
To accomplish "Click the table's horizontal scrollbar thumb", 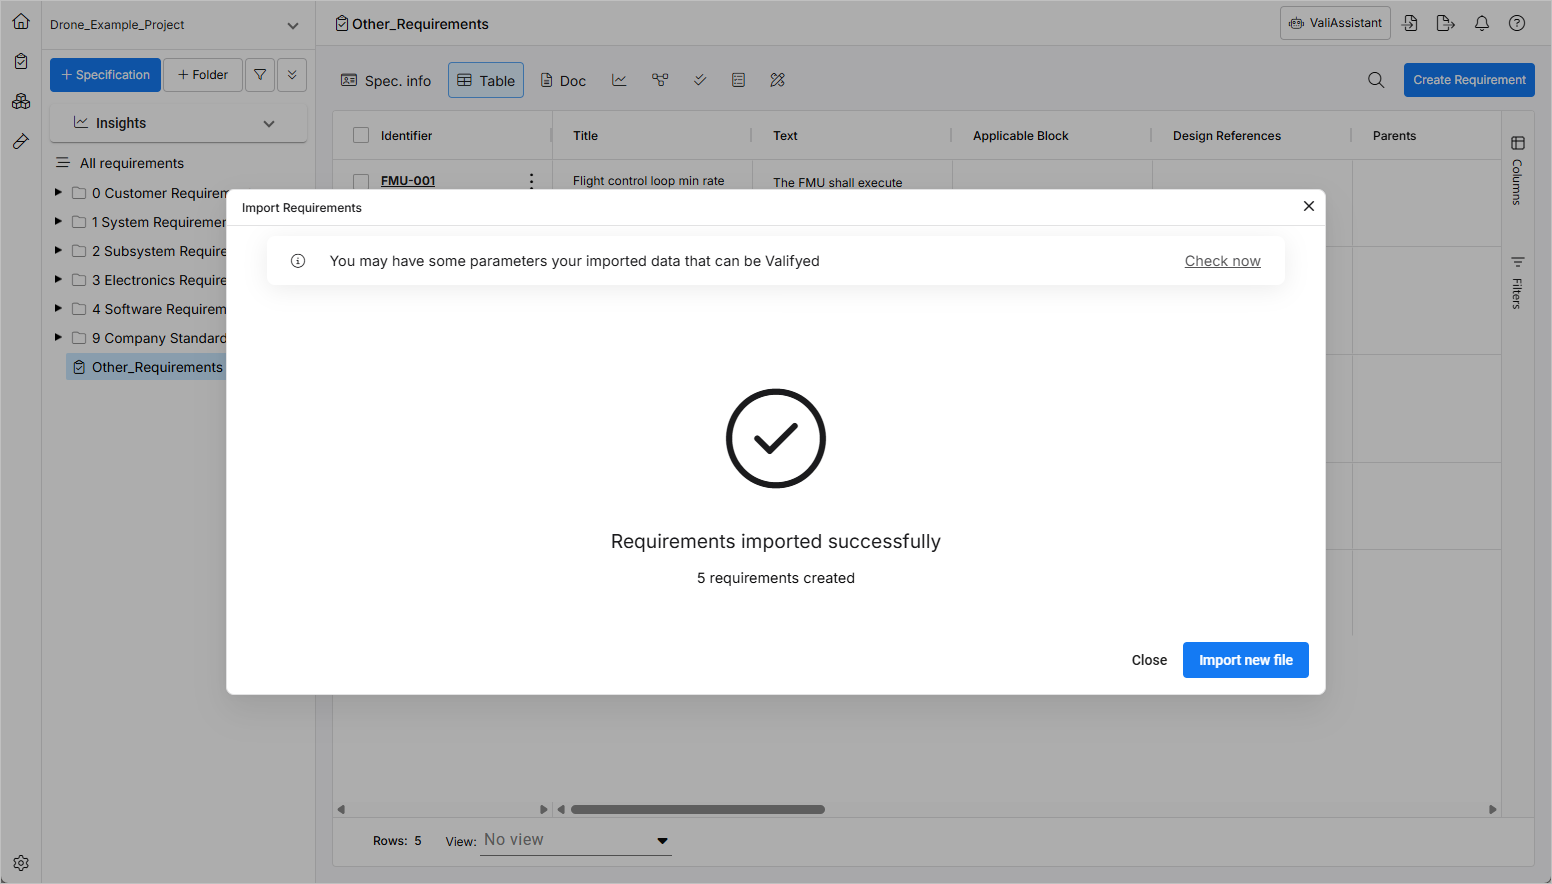I will [x=697, y=810].
